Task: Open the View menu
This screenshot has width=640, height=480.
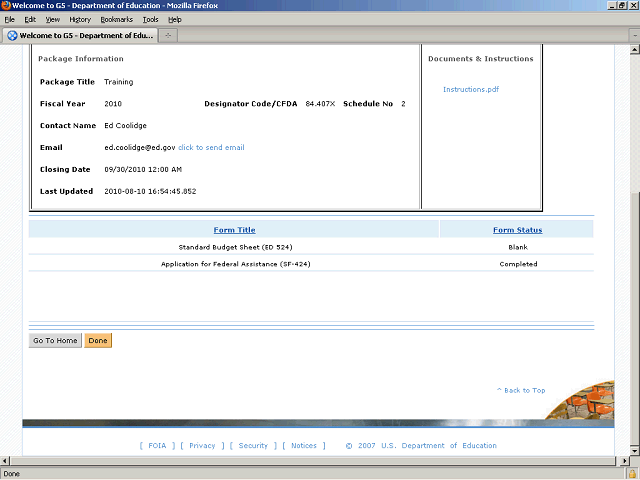Action: (53, 19)
